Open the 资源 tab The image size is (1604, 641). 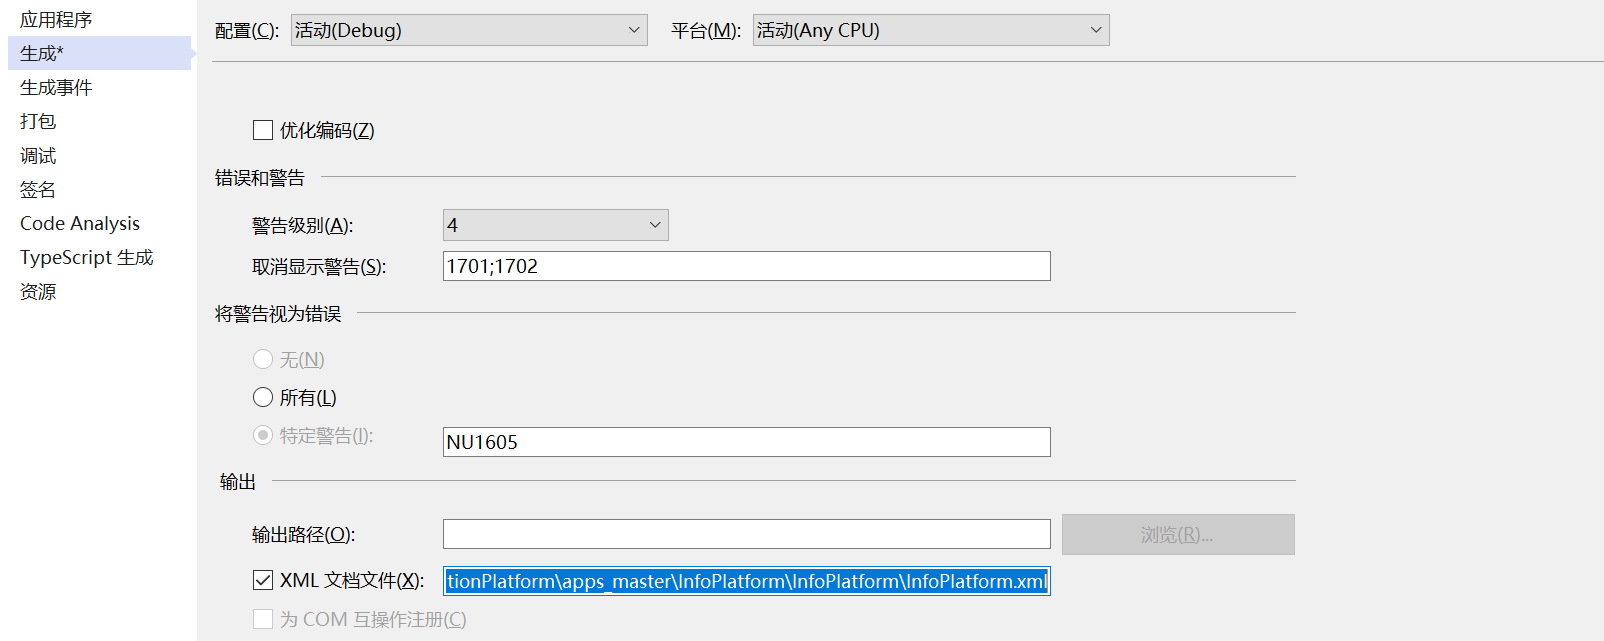38,292
